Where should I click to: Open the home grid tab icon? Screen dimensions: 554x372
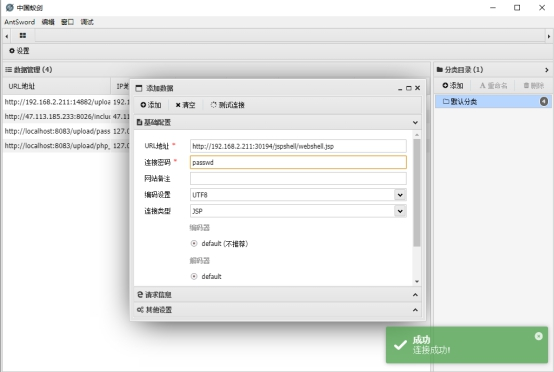coord(23,35)
